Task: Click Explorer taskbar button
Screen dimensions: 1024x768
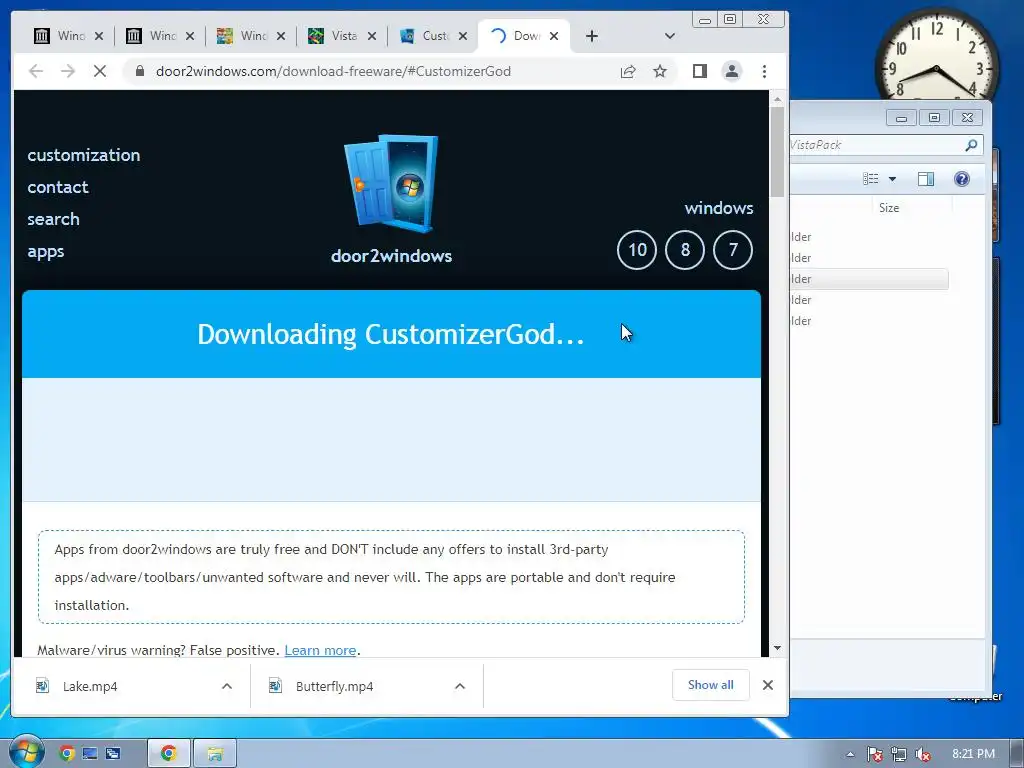Action: click(215, 754)
